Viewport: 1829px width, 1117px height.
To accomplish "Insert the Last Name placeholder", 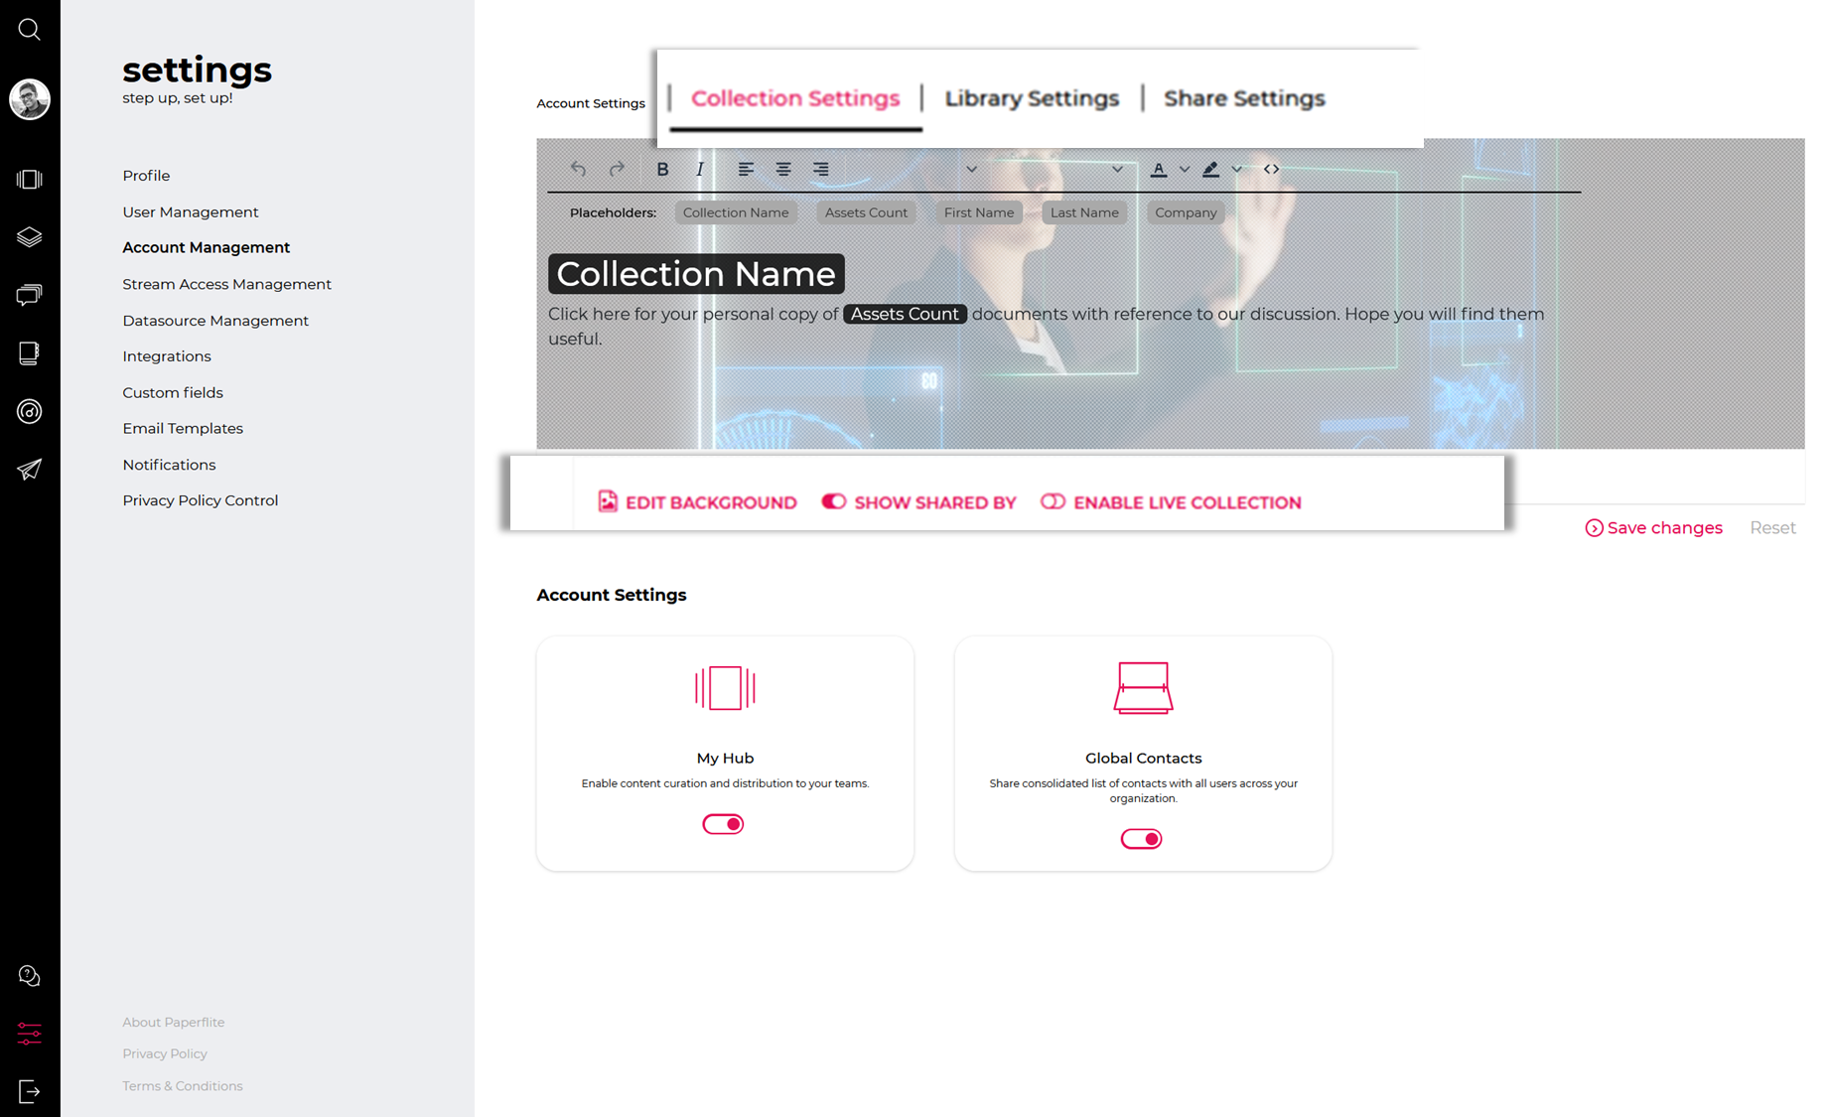I will tap(1084, 212).
